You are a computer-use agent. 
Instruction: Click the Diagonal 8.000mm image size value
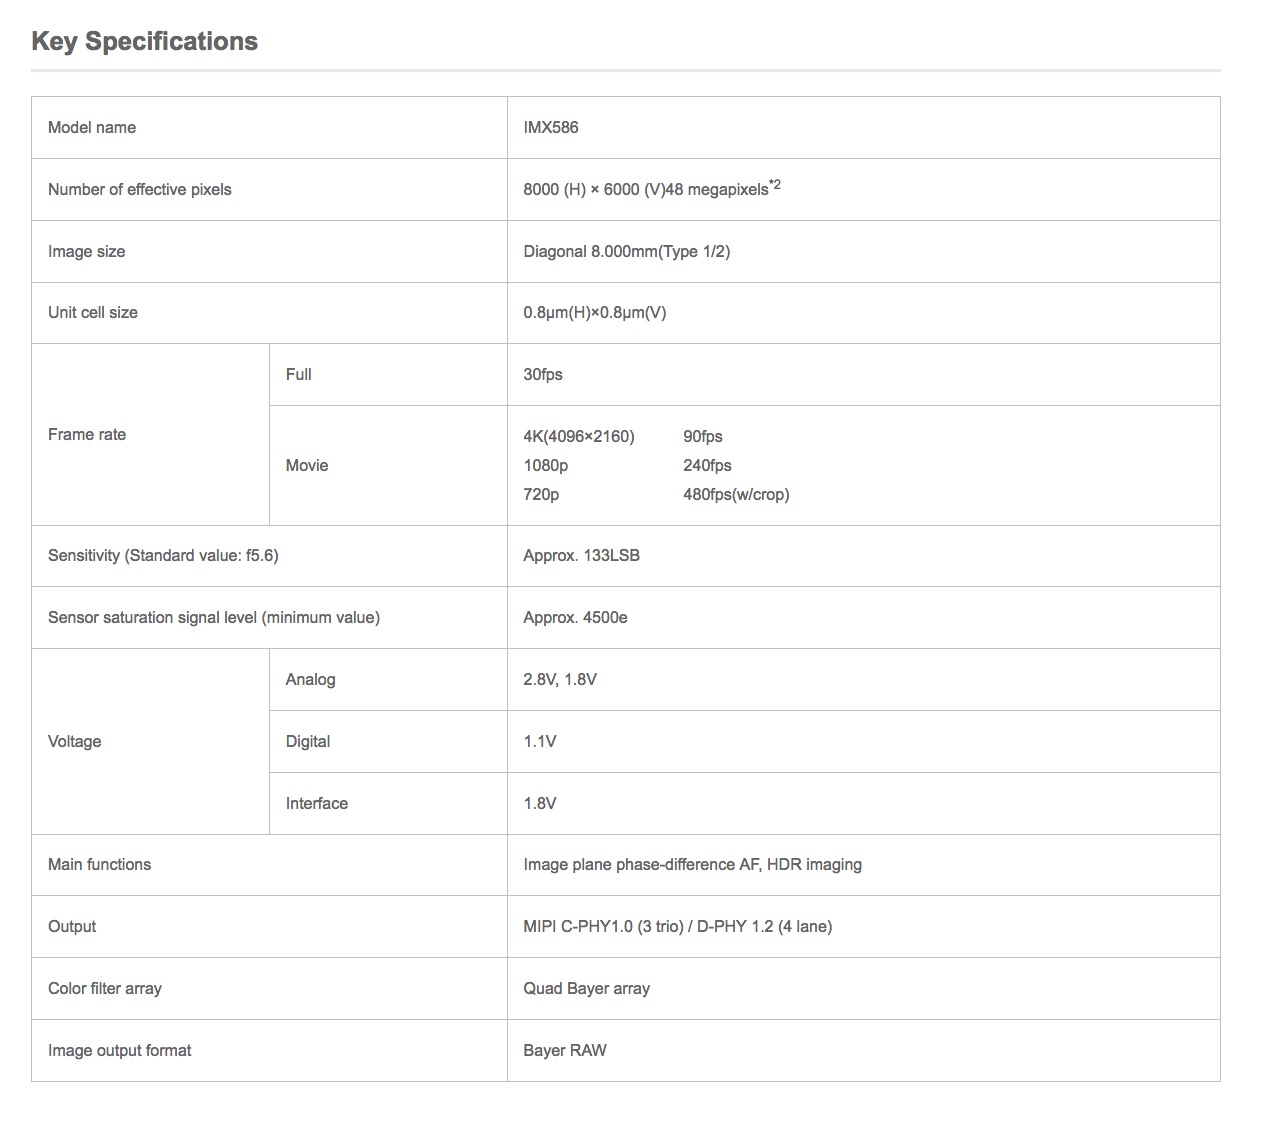[626, 251]
